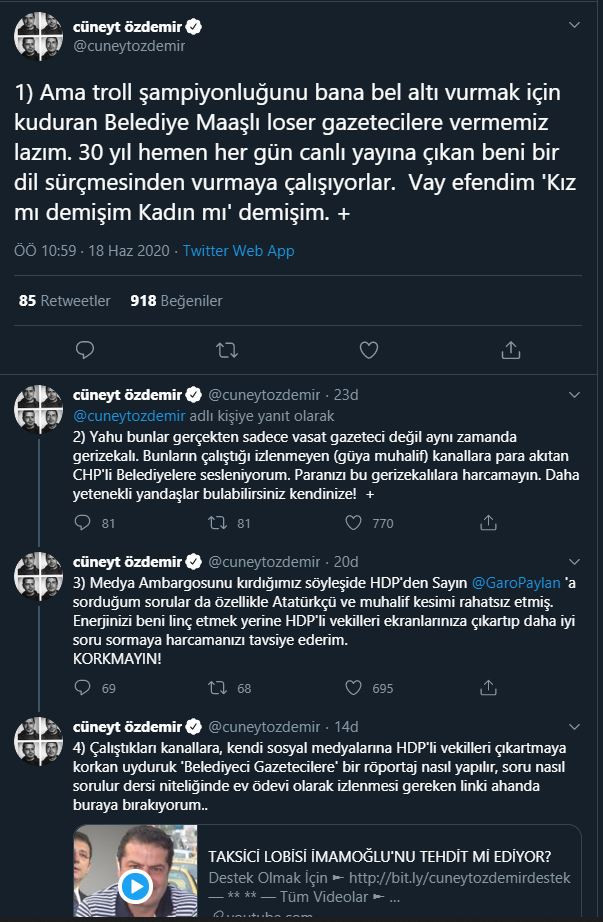Open the Twitter Web App link

click(x=238, y=251)
